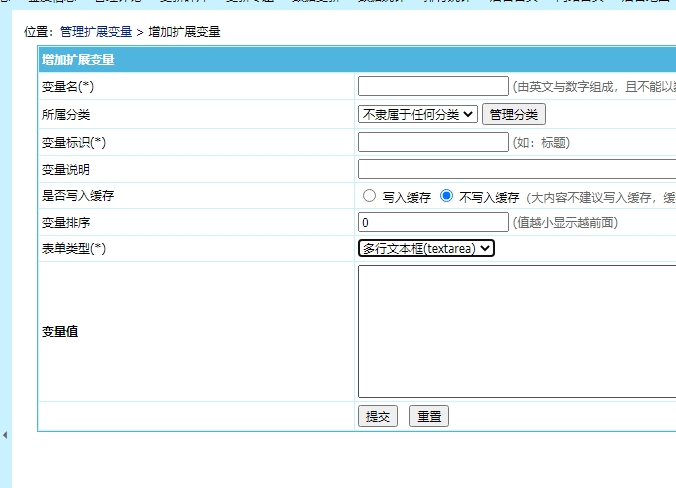676x488 pixels.
Task: Click 增加扩展变量 in the breadcrumb path
Action: (x=184, y=32)
